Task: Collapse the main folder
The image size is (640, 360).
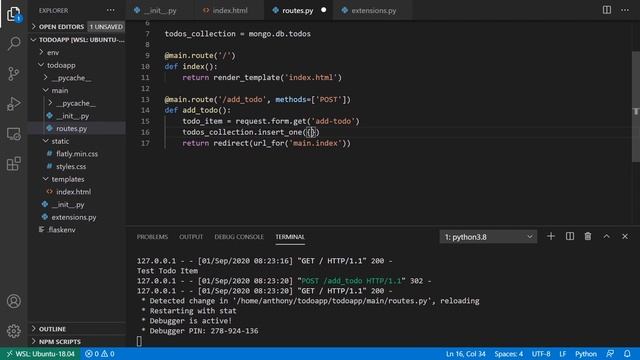Action: [x=77, y=90]
